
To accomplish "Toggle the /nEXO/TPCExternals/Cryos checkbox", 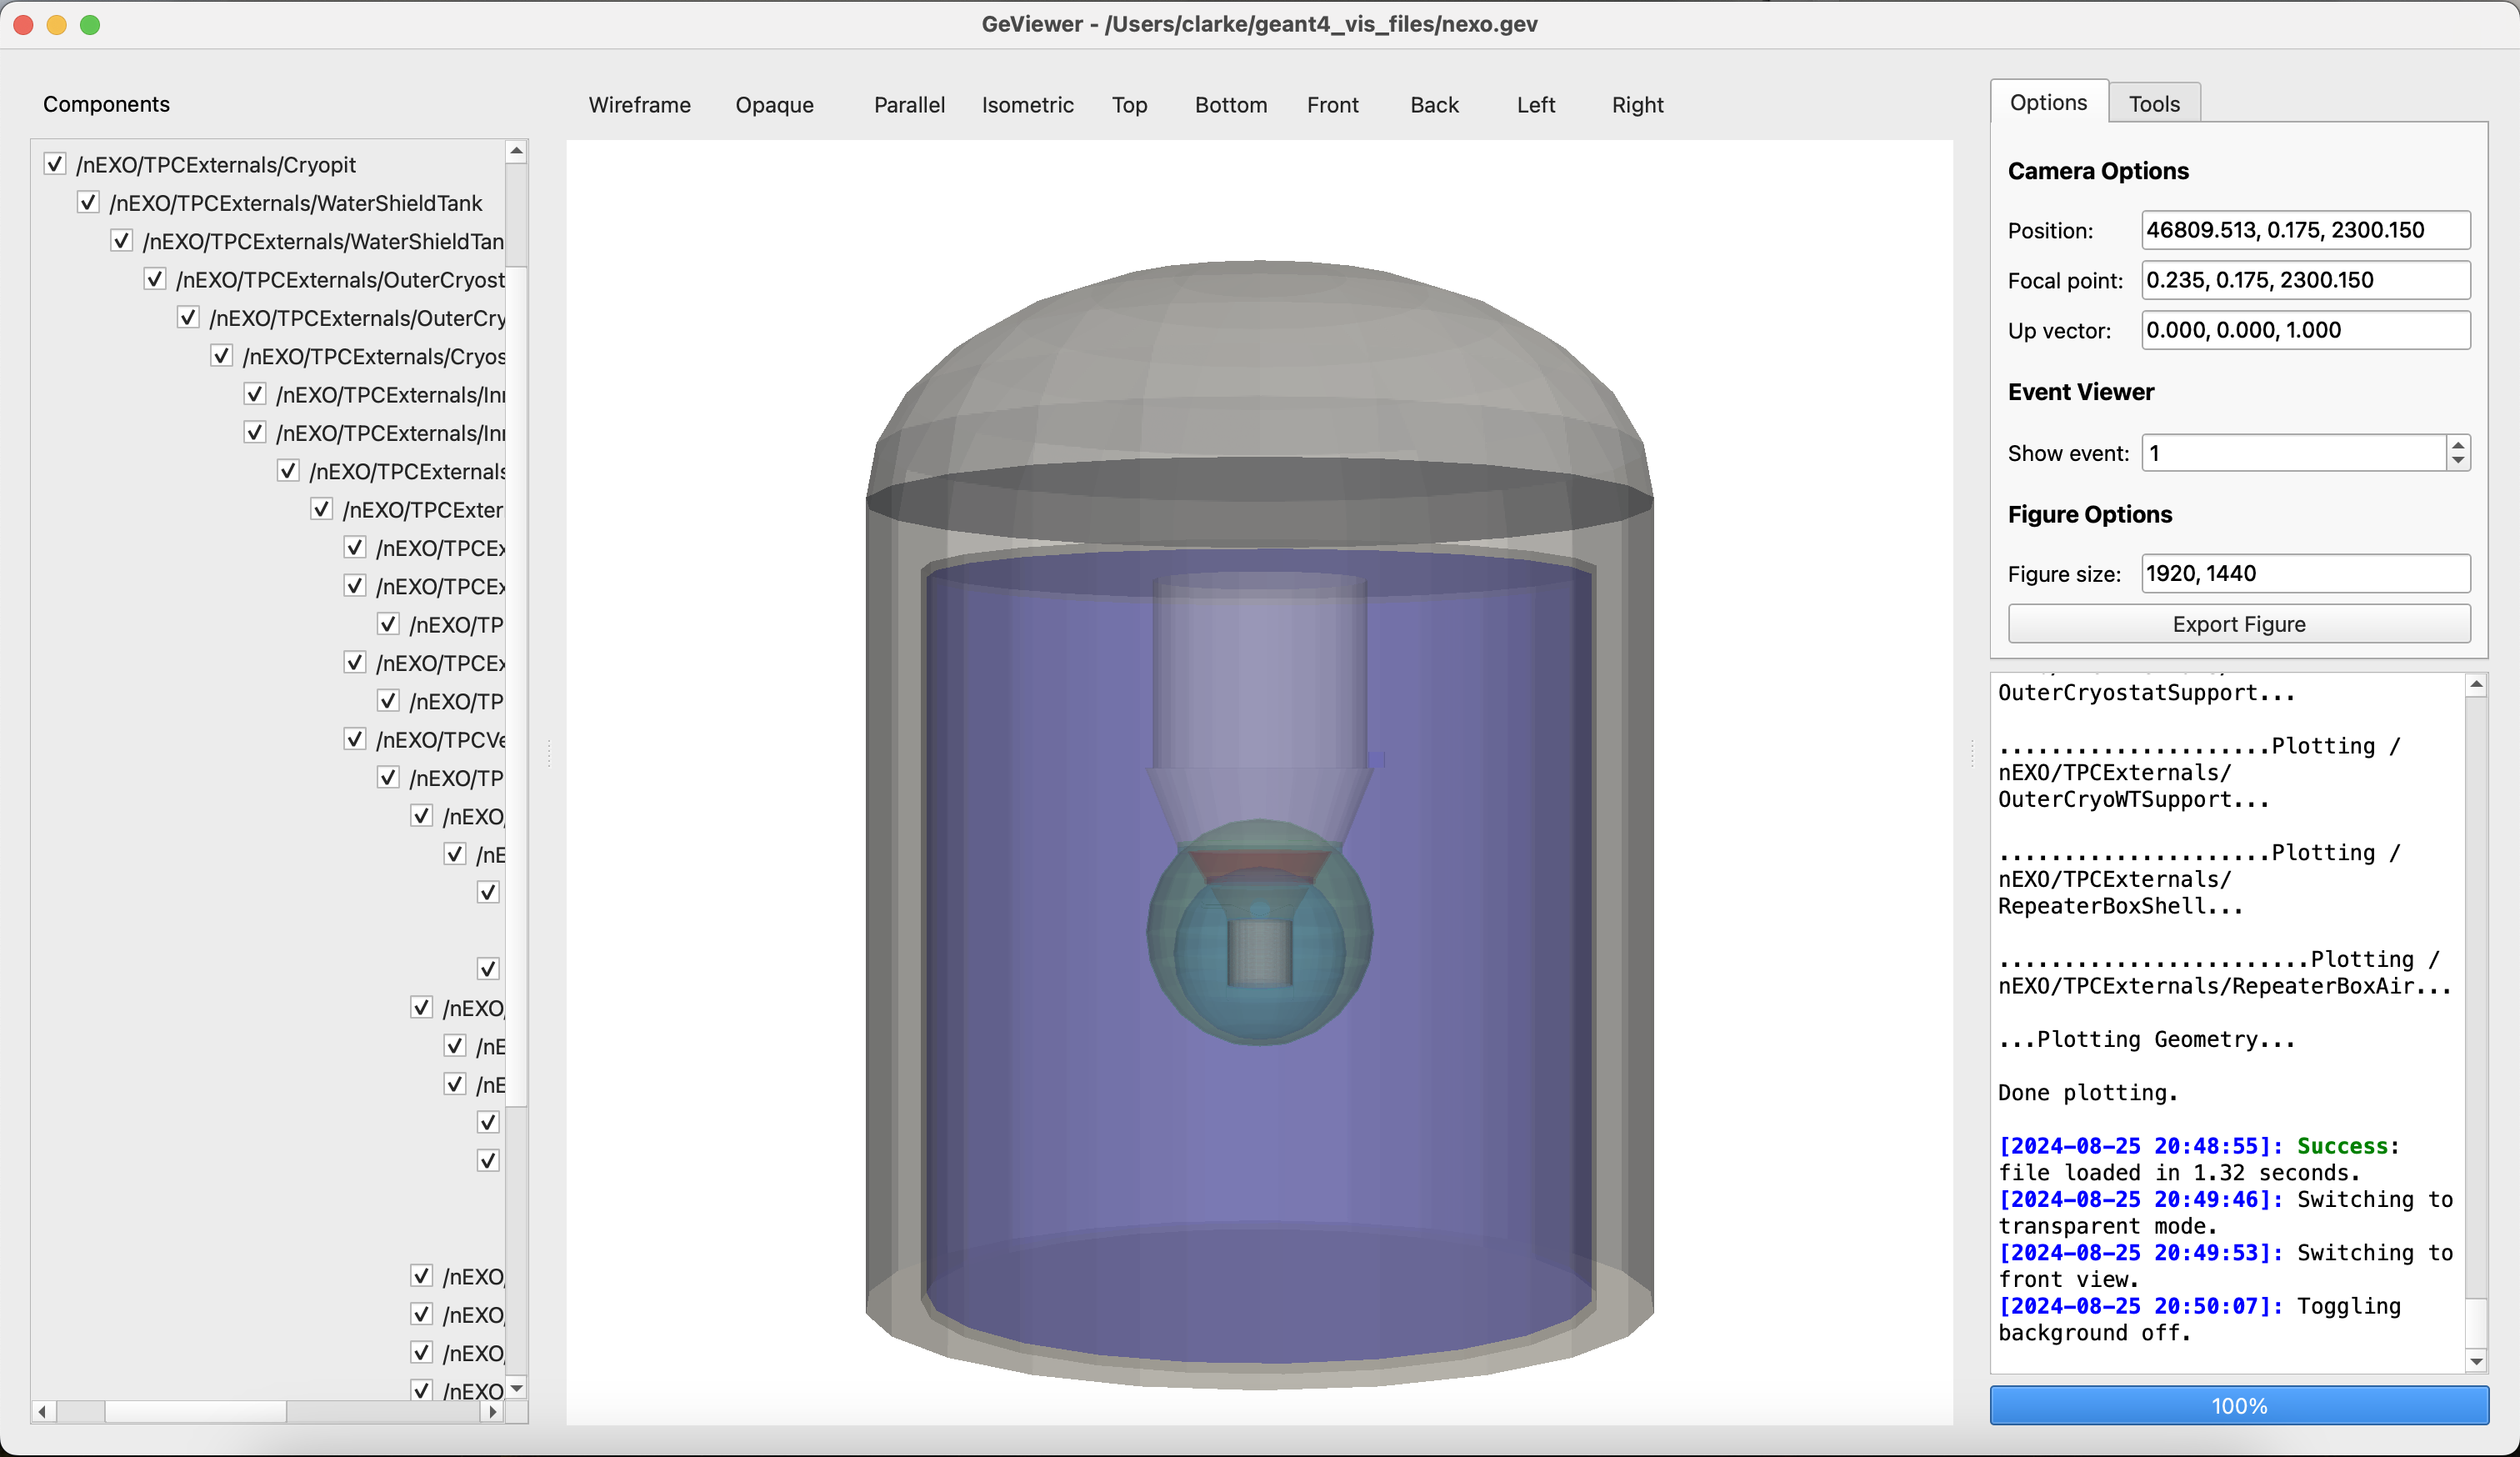I will click(221, 356).
